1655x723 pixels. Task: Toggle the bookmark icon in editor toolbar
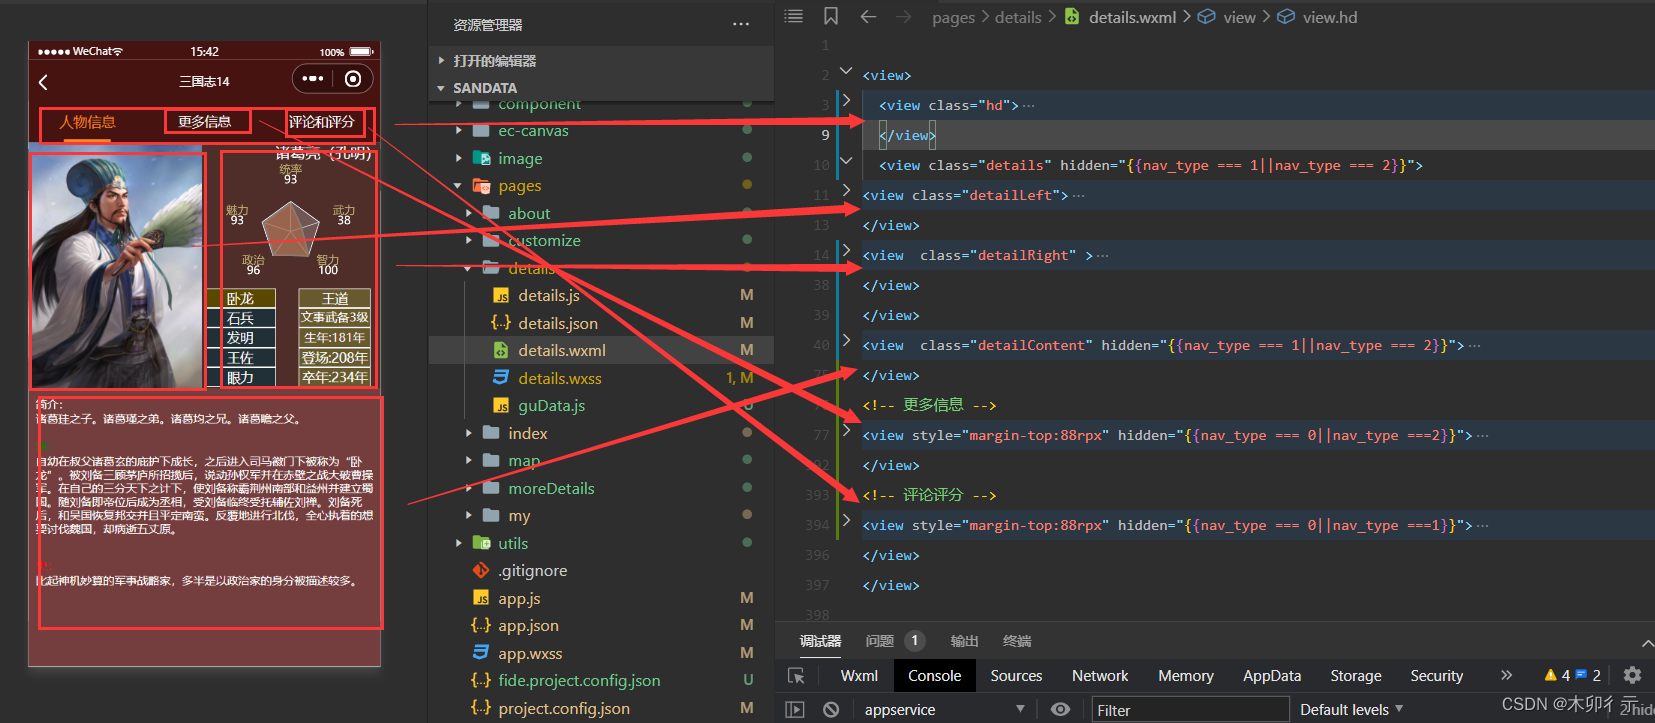point(831,16)
